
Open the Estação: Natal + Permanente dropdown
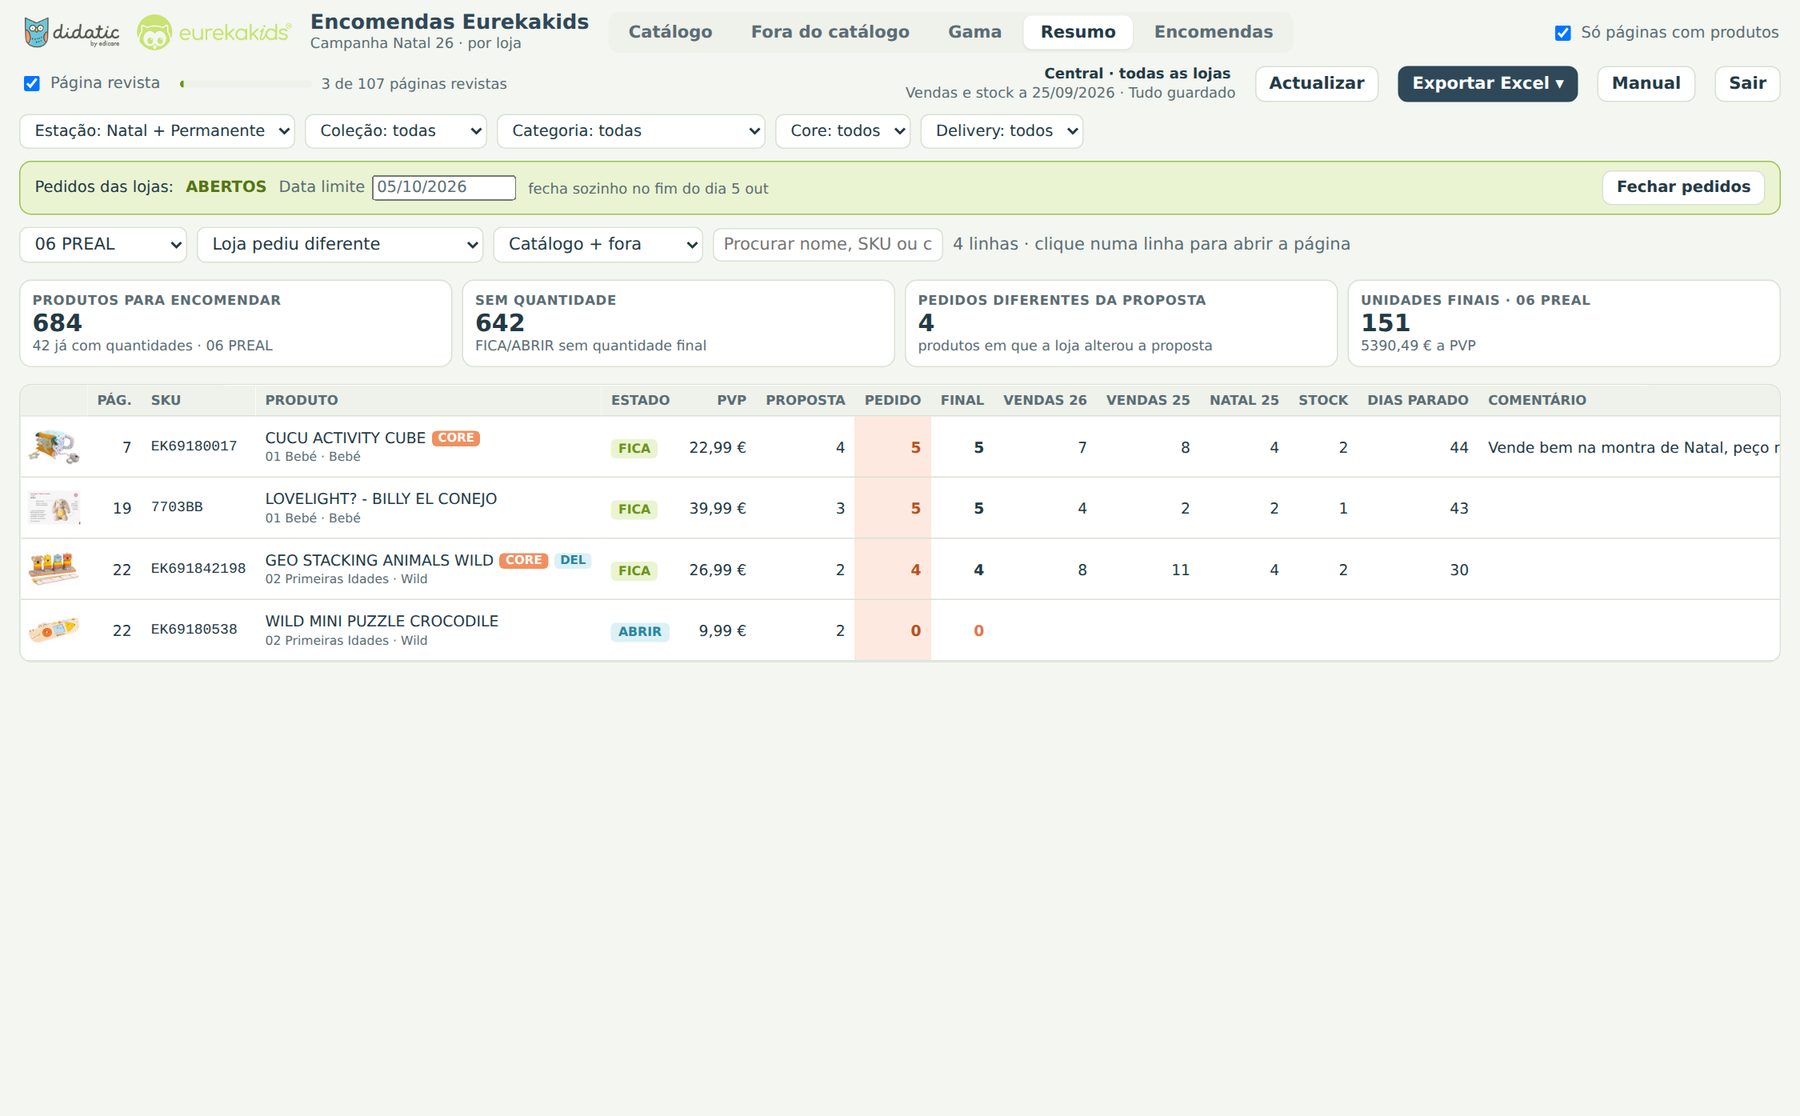click(157, 131)
